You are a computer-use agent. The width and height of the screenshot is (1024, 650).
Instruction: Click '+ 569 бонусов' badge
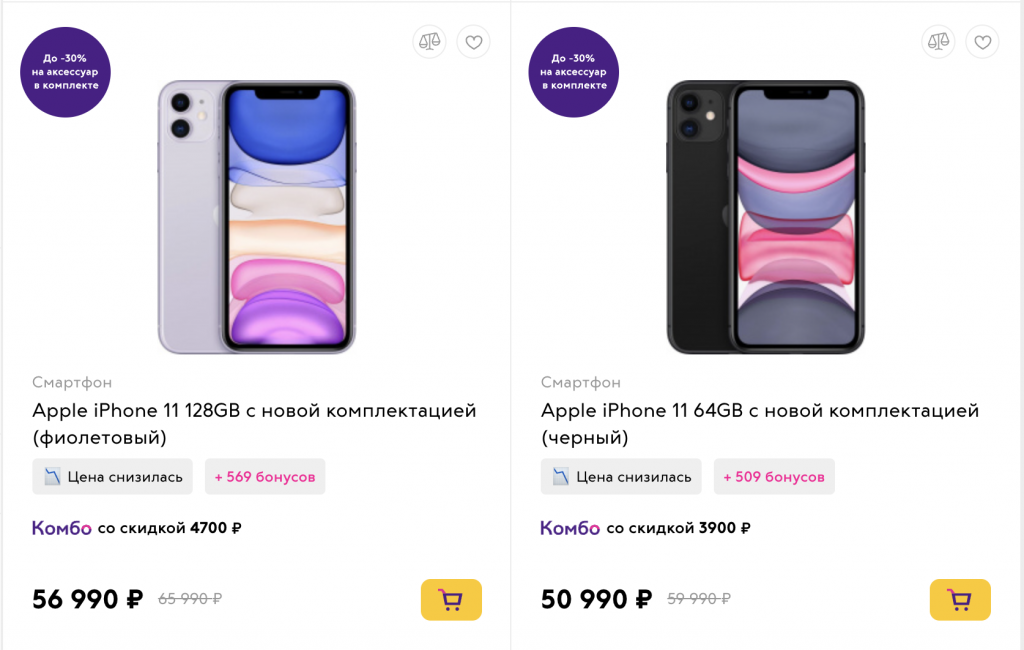tap(265, 476)
